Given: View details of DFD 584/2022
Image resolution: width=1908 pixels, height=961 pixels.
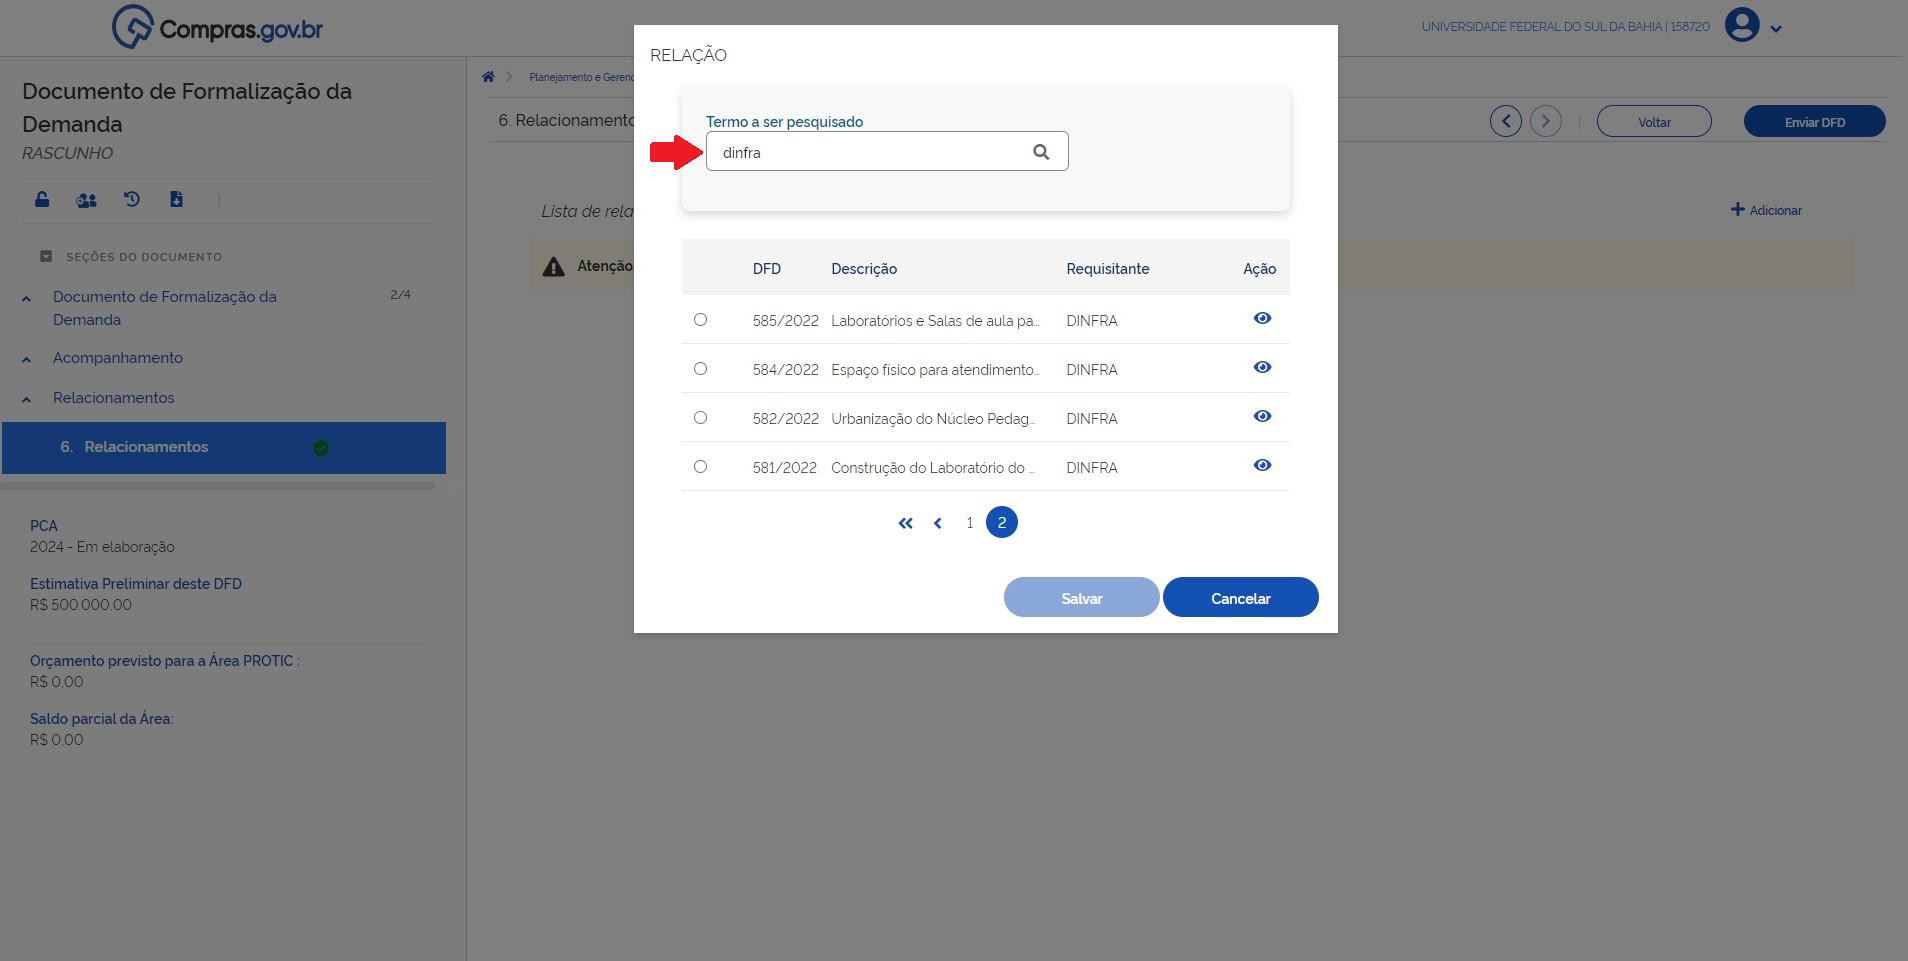Looking at the screenshot, I should 1262,367.
